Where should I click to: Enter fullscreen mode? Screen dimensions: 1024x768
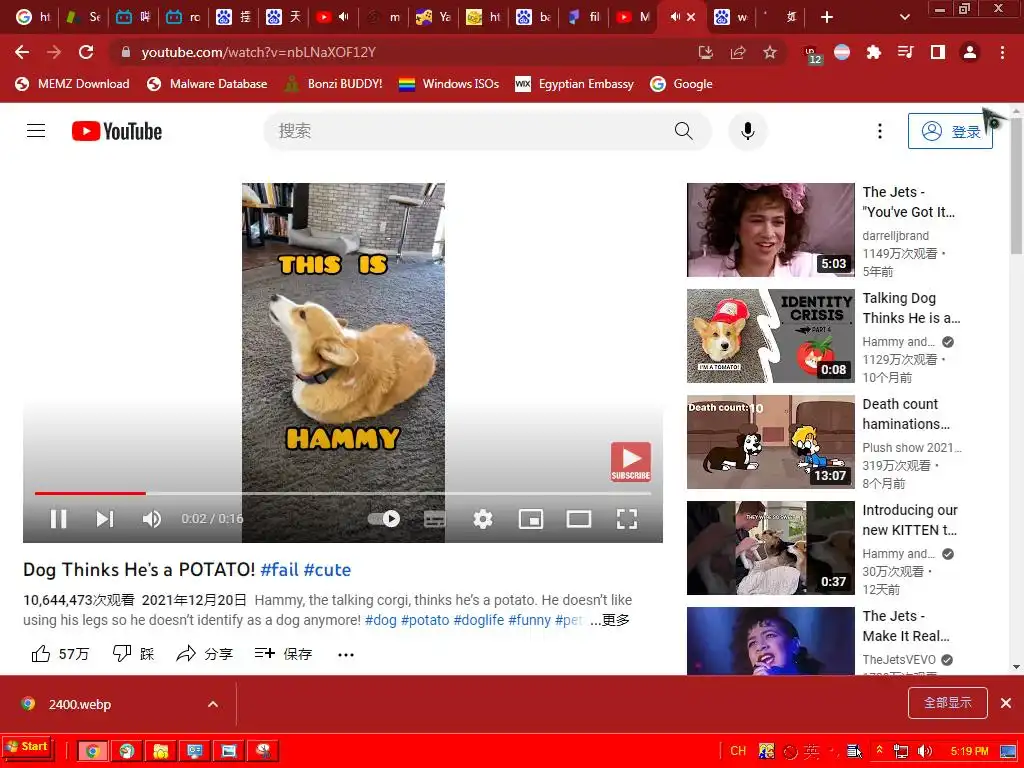(627, 519)
